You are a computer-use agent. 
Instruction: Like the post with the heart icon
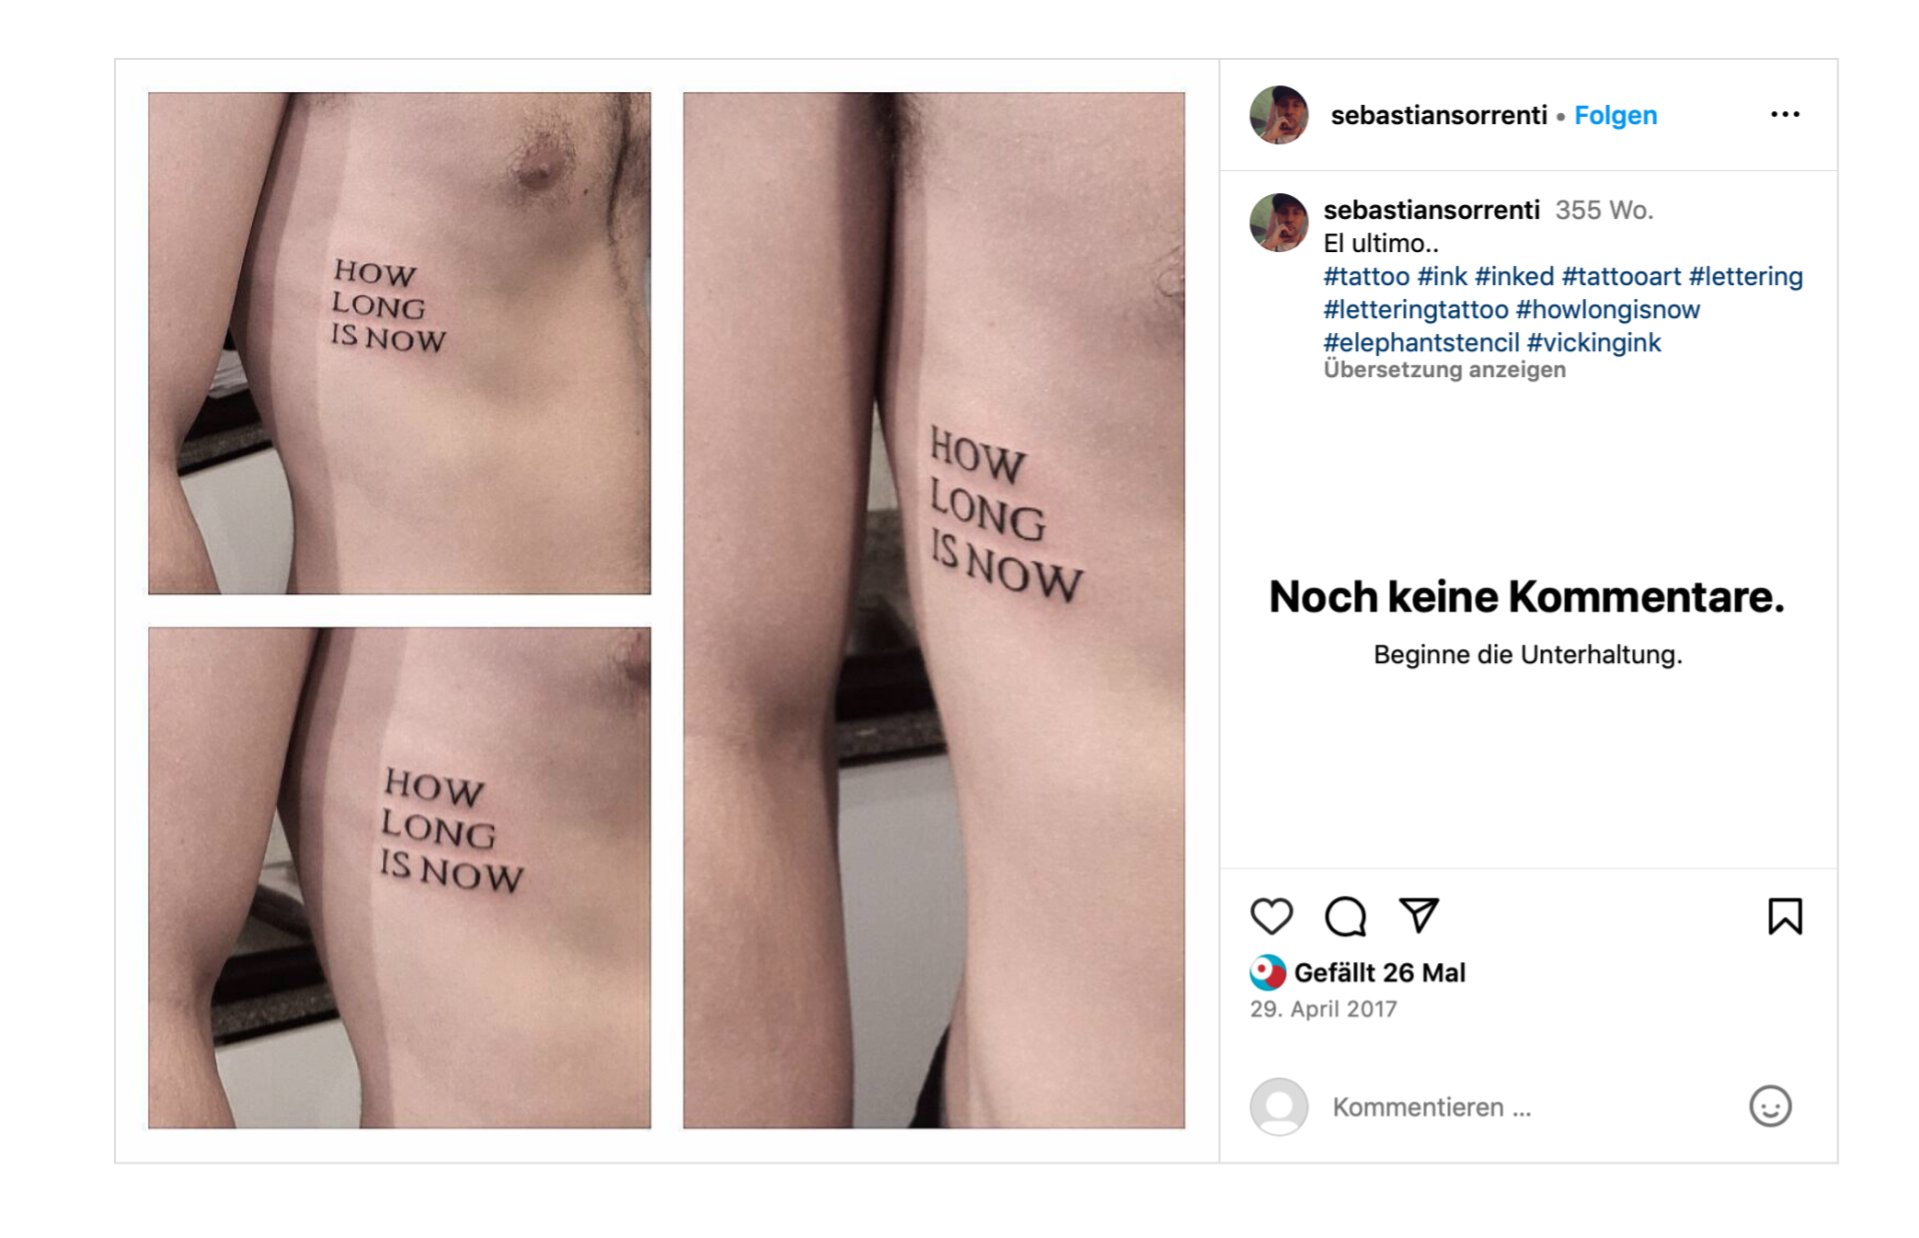coord(1271,916)
